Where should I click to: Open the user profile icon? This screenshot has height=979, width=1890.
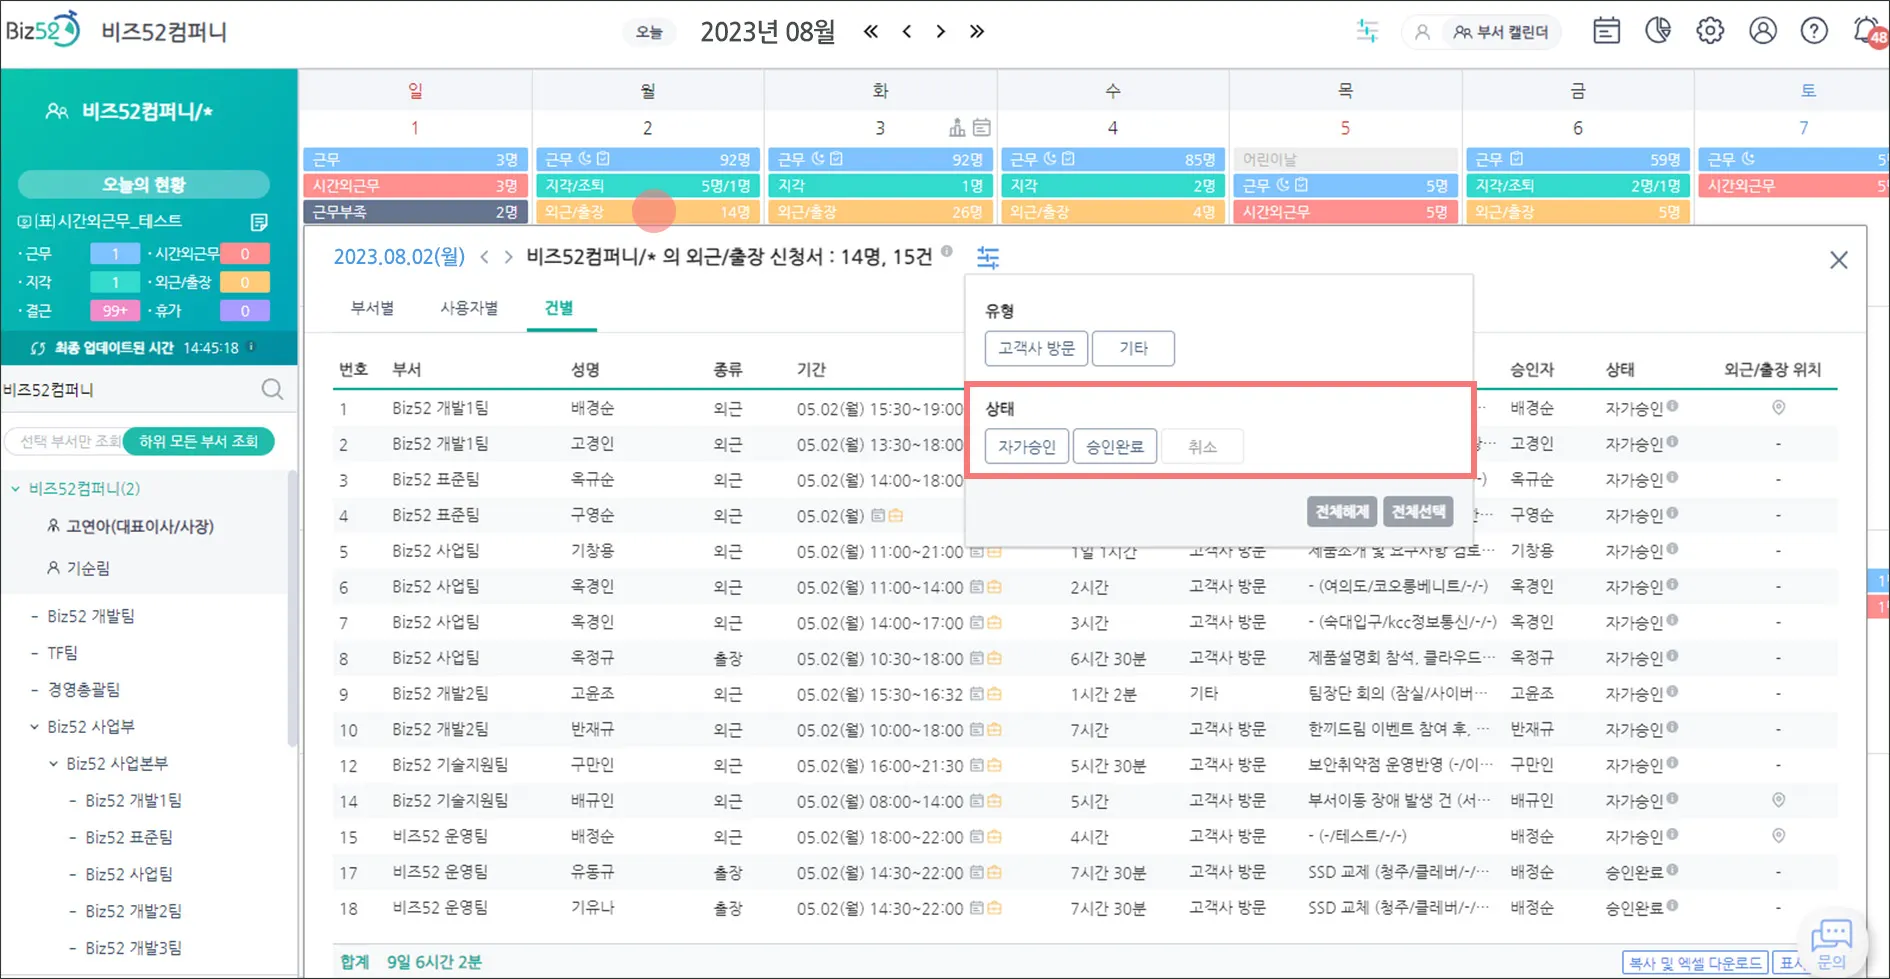click(x=1763, y=31)
